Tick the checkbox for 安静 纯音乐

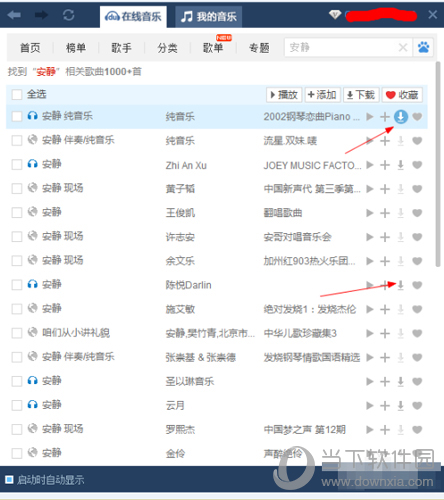pos(17,116)
